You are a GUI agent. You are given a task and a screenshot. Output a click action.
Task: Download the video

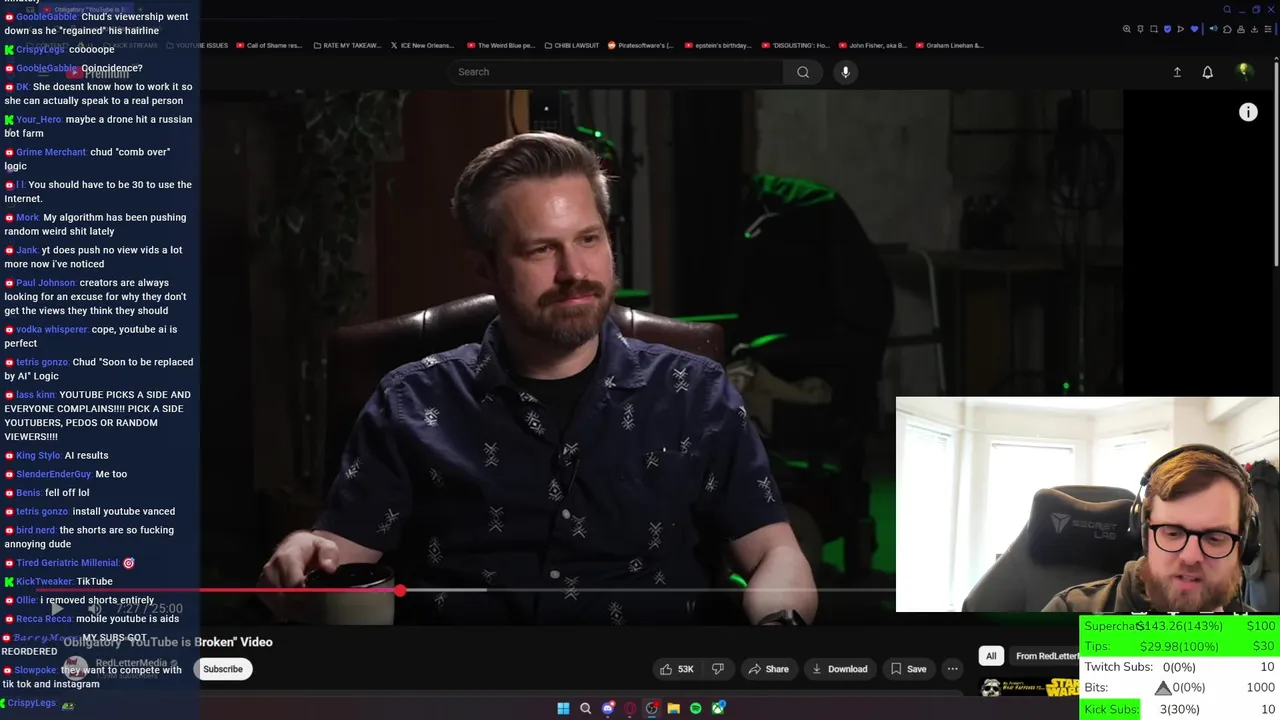tap(839, 669)
